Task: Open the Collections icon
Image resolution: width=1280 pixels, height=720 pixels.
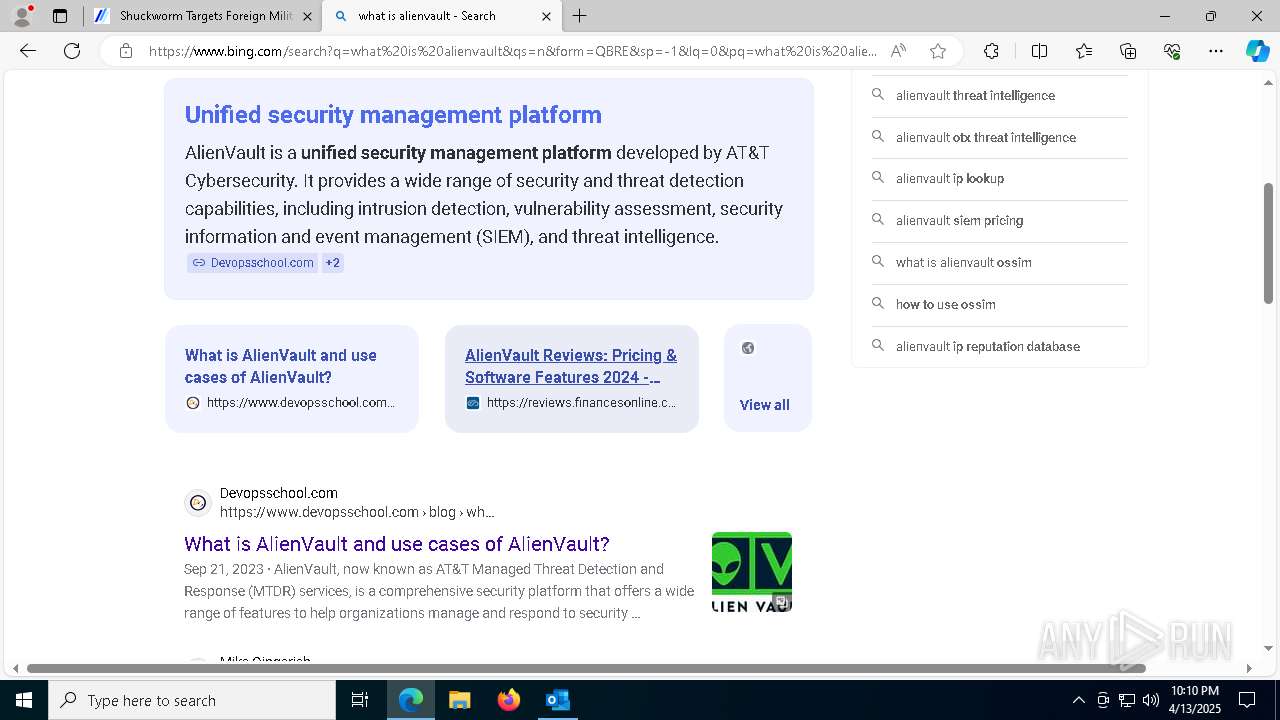Action: [x=1128, y=51]
